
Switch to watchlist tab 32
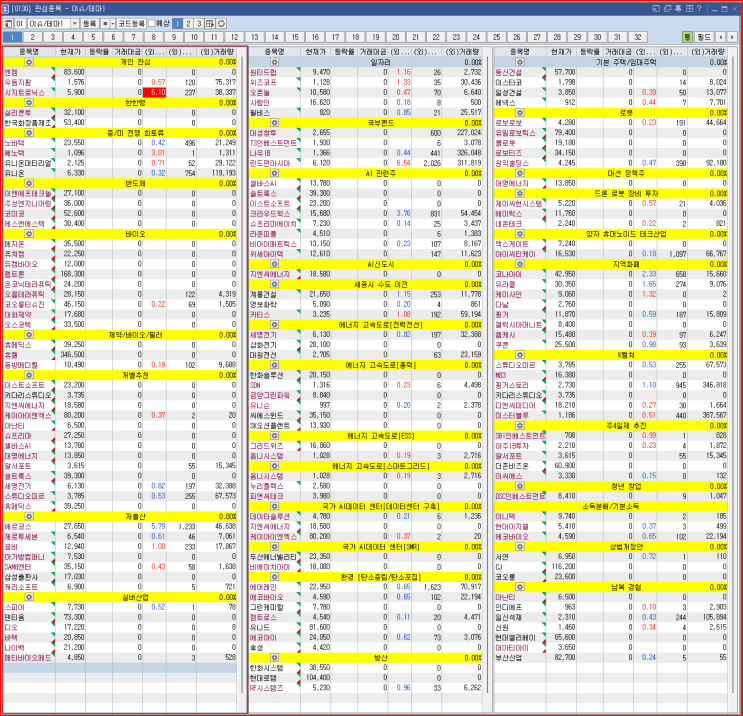(x=638, y=37)
